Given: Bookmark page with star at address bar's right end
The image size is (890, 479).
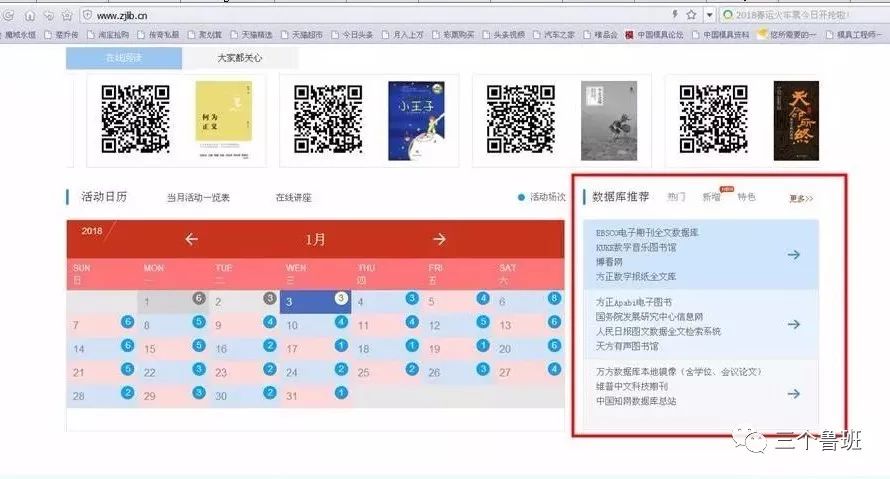Looking at the screenshot, I should pyautogui.click(x=691, y=15).
